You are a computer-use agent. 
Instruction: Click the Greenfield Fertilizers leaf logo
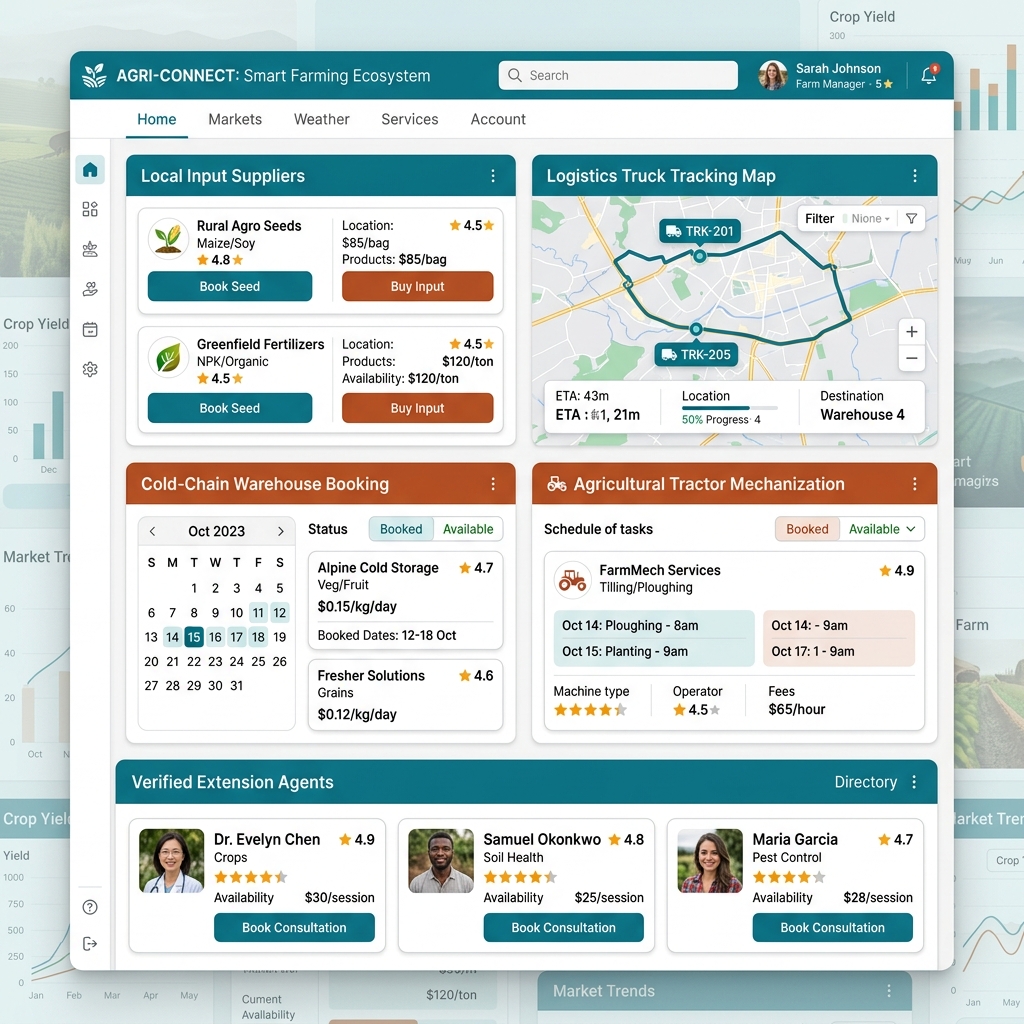coord(168,357)
